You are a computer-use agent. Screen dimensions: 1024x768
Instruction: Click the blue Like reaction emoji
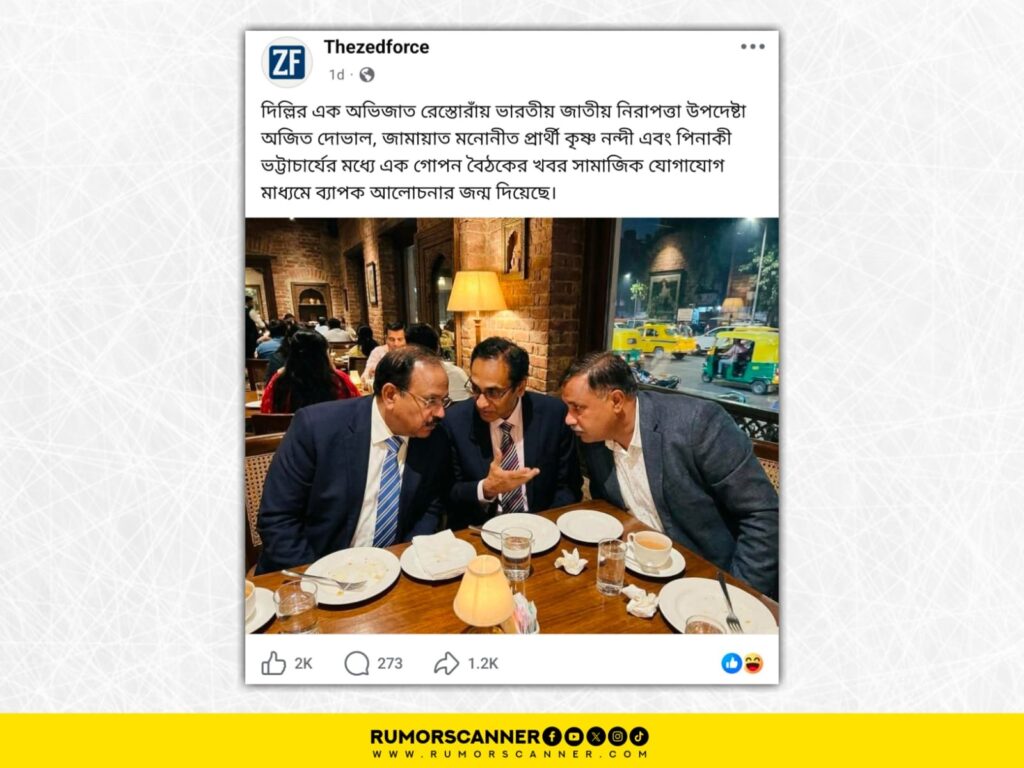[x=731, y=664]
